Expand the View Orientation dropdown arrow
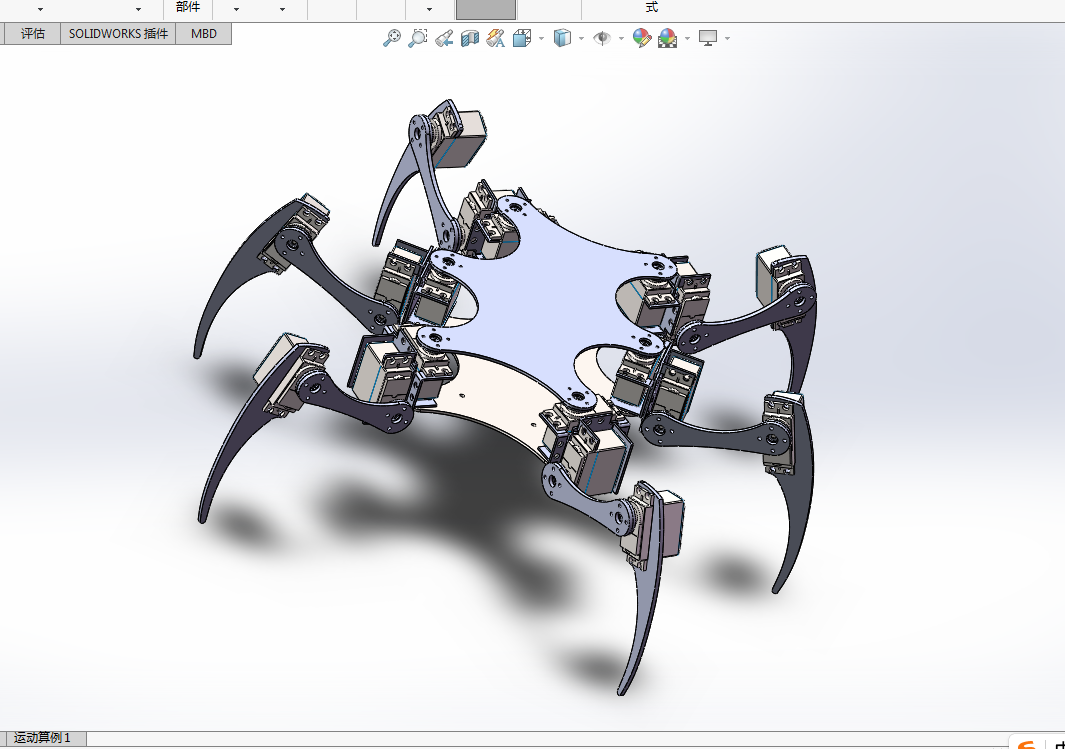1065x749 pixels. tap(541, 39)
